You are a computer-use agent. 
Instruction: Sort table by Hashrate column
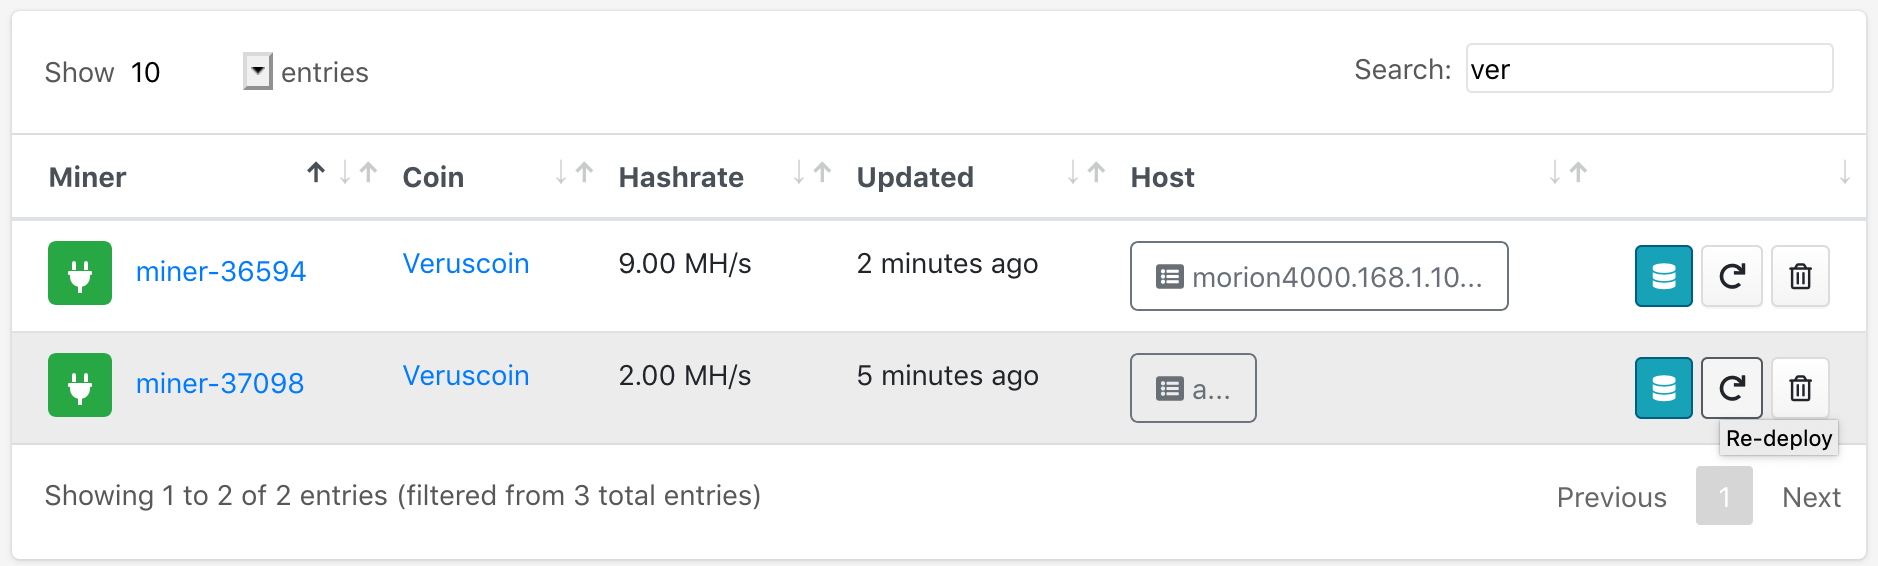point(681,177)
